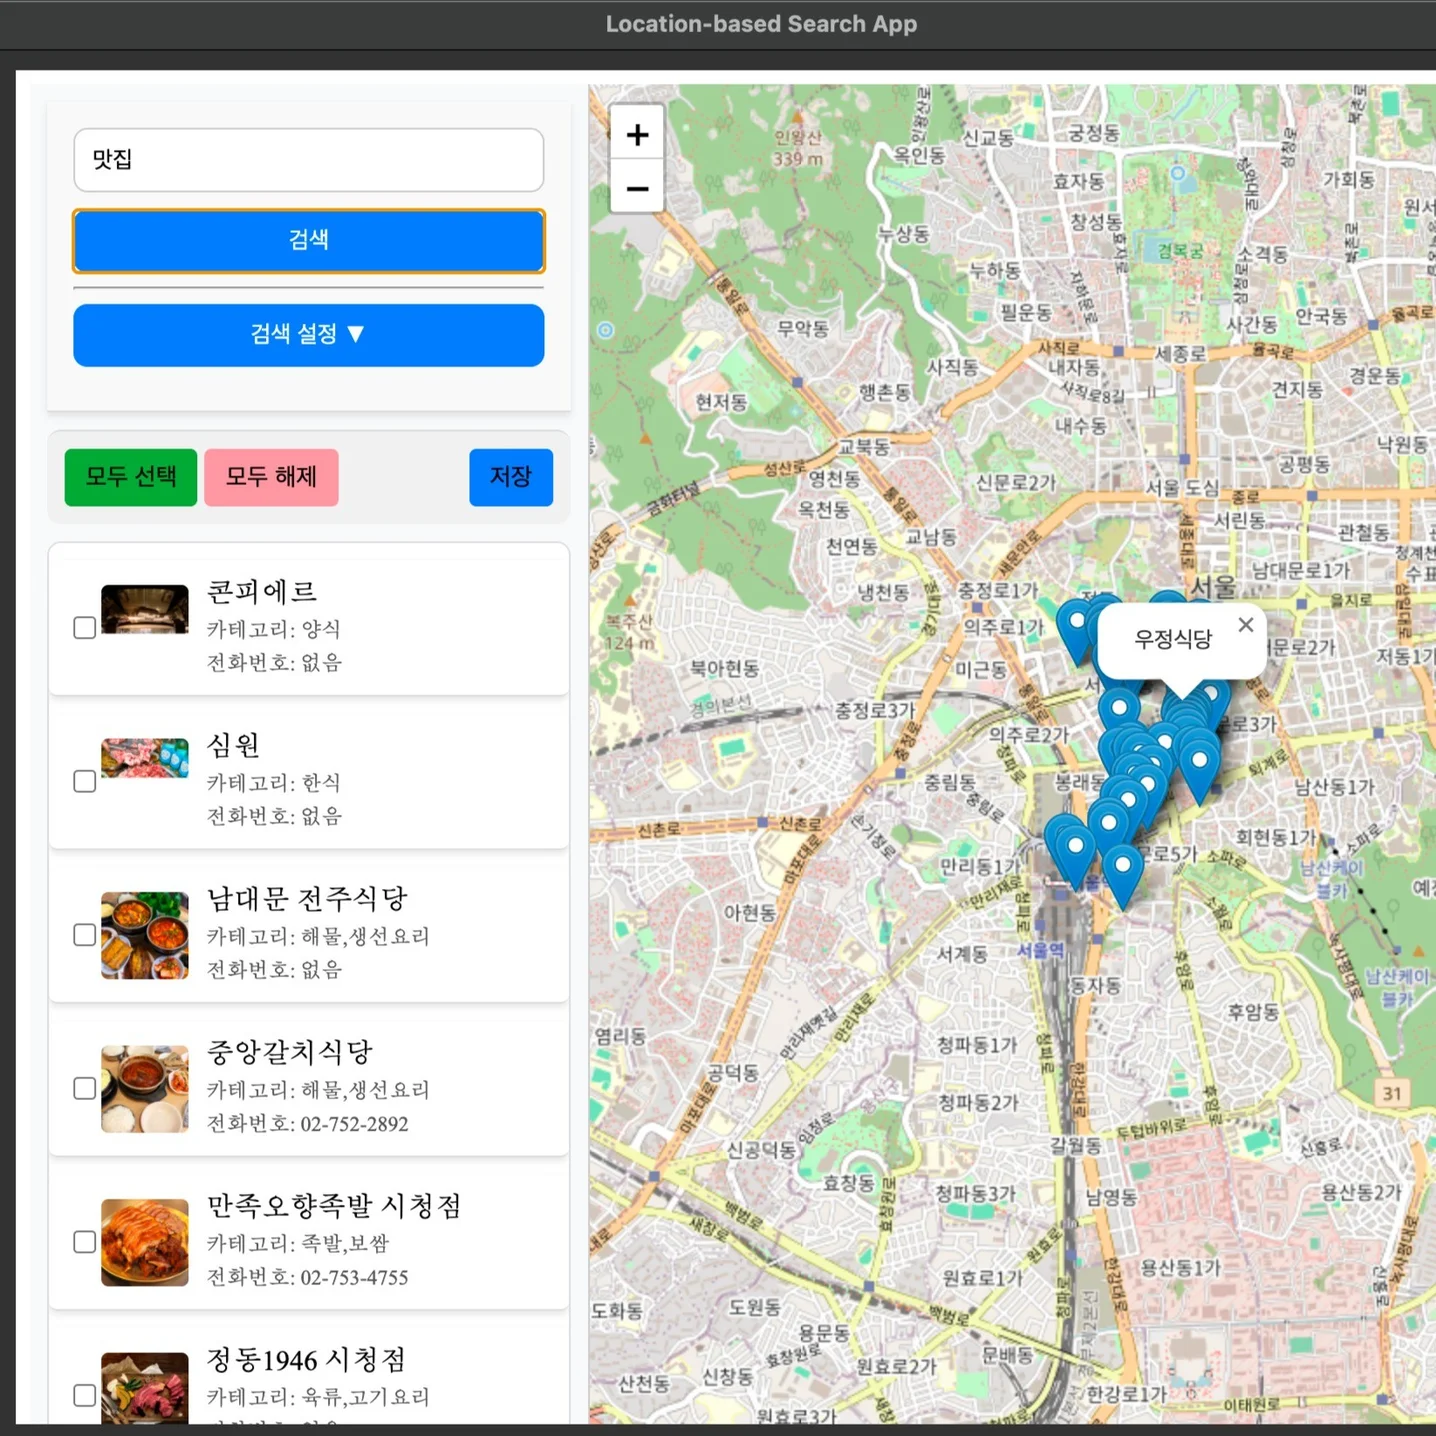Focus the search field containing 맛집
The image size is (1436, 1436).
tap(309, 160)
